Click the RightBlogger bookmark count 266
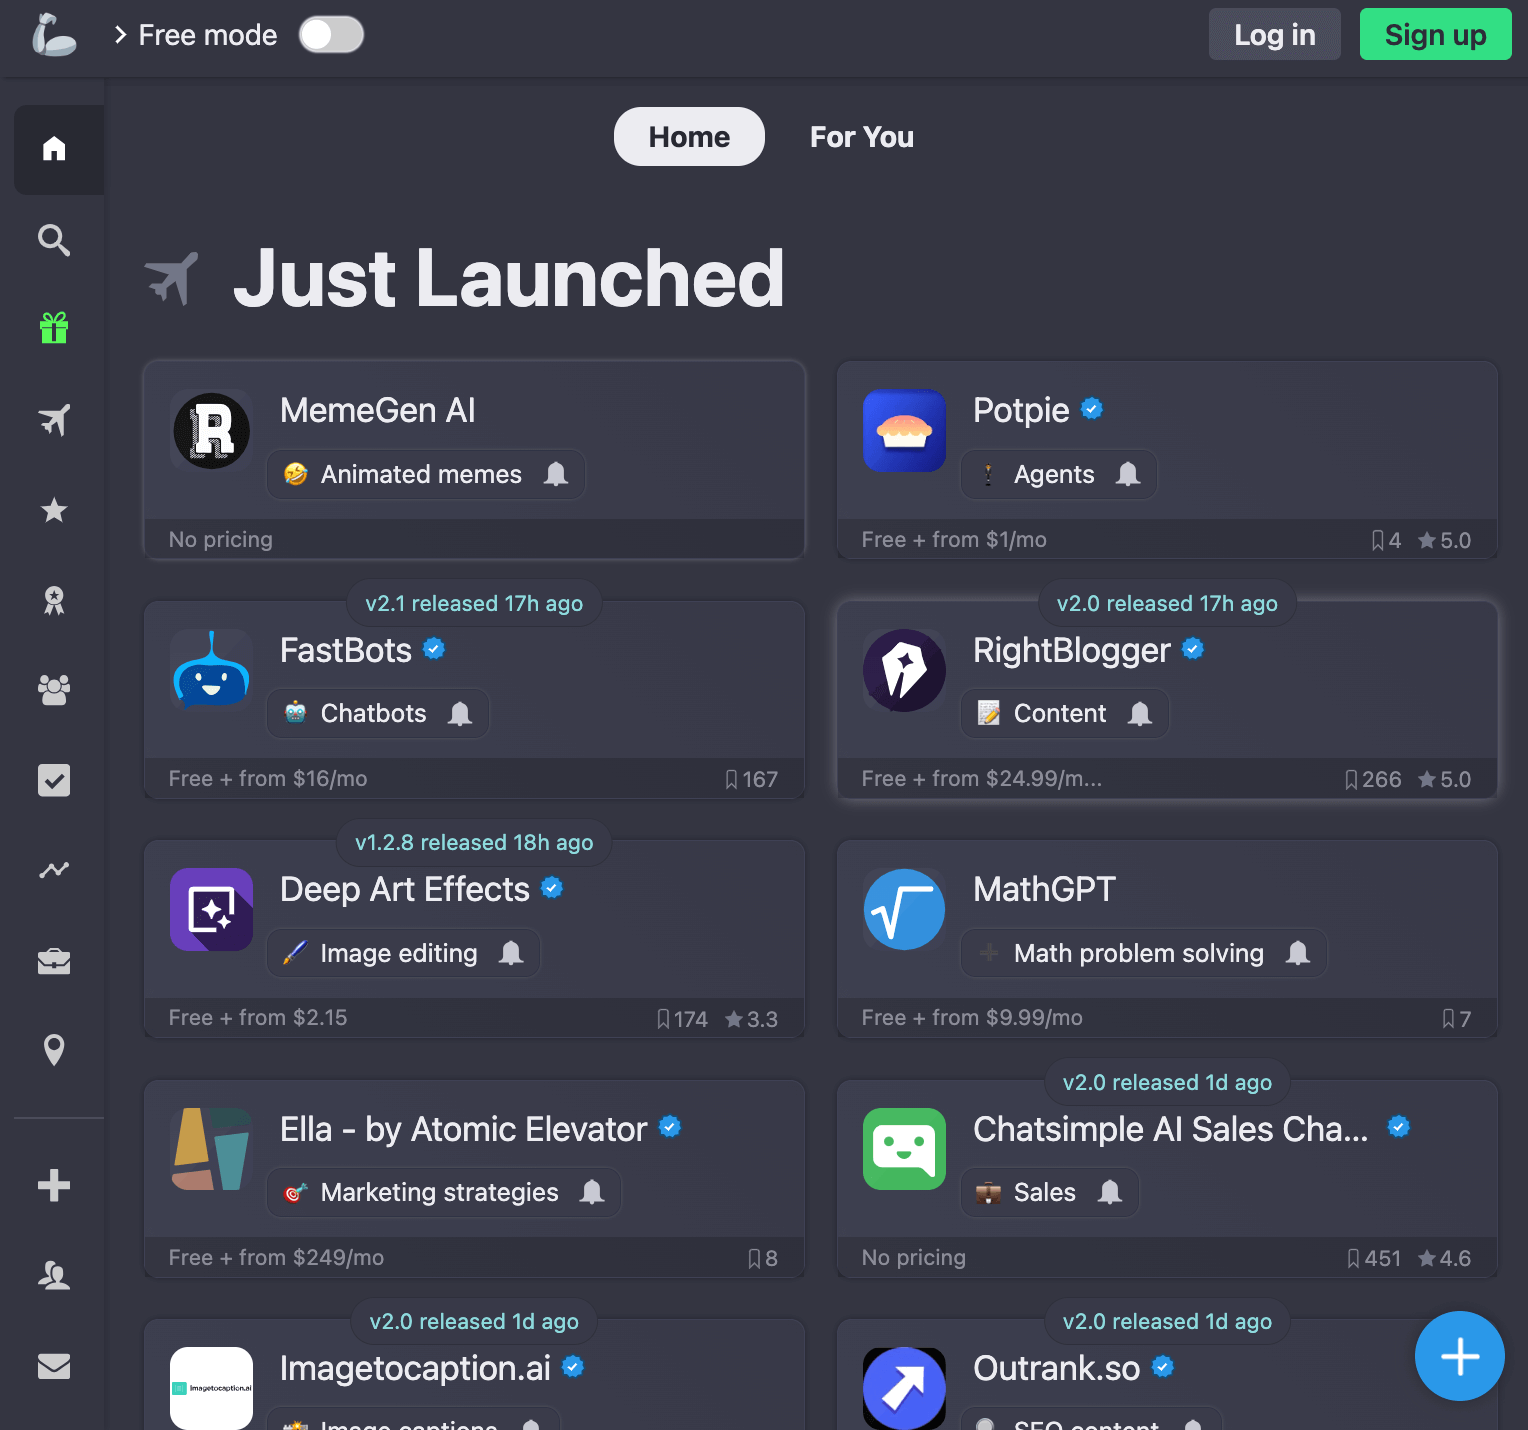The image size is (1528, 1430). point(1373,779)
